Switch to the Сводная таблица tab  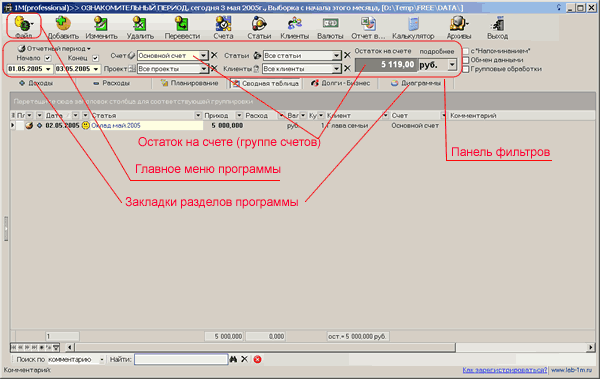[266, 83]
